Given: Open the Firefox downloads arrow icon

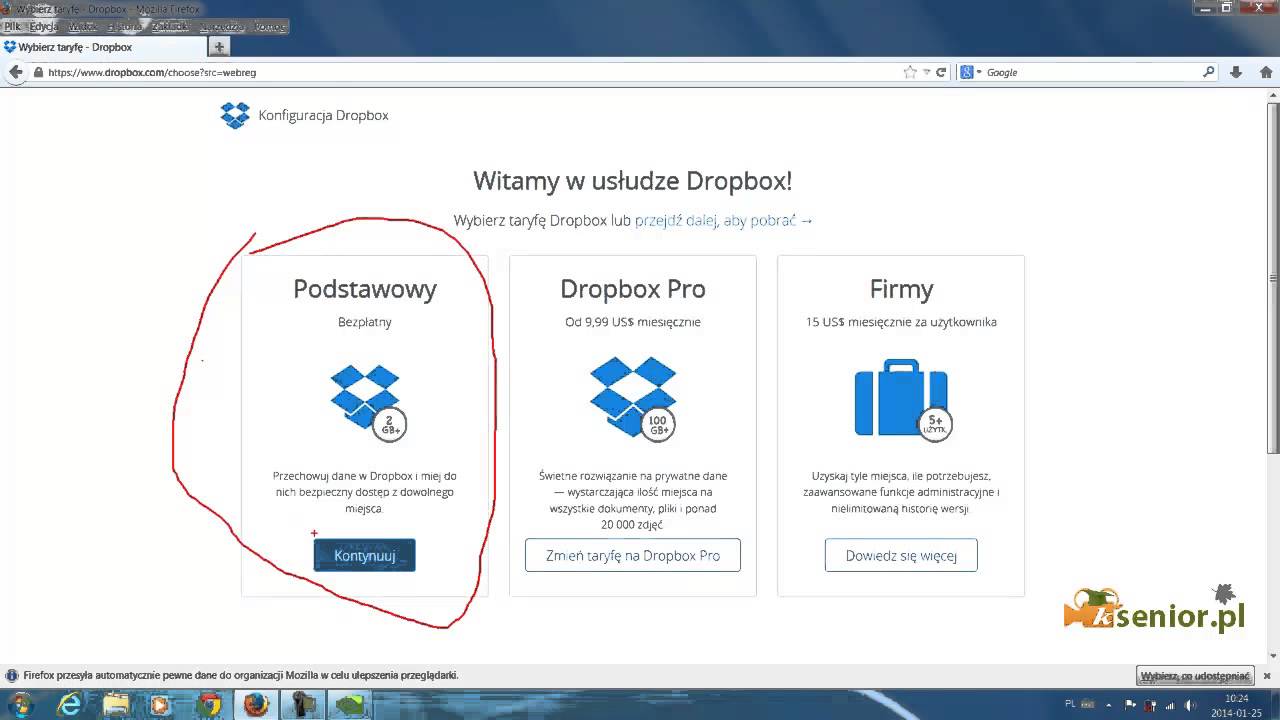Looking at the screenshot, I should click(x=1237, y=72).
